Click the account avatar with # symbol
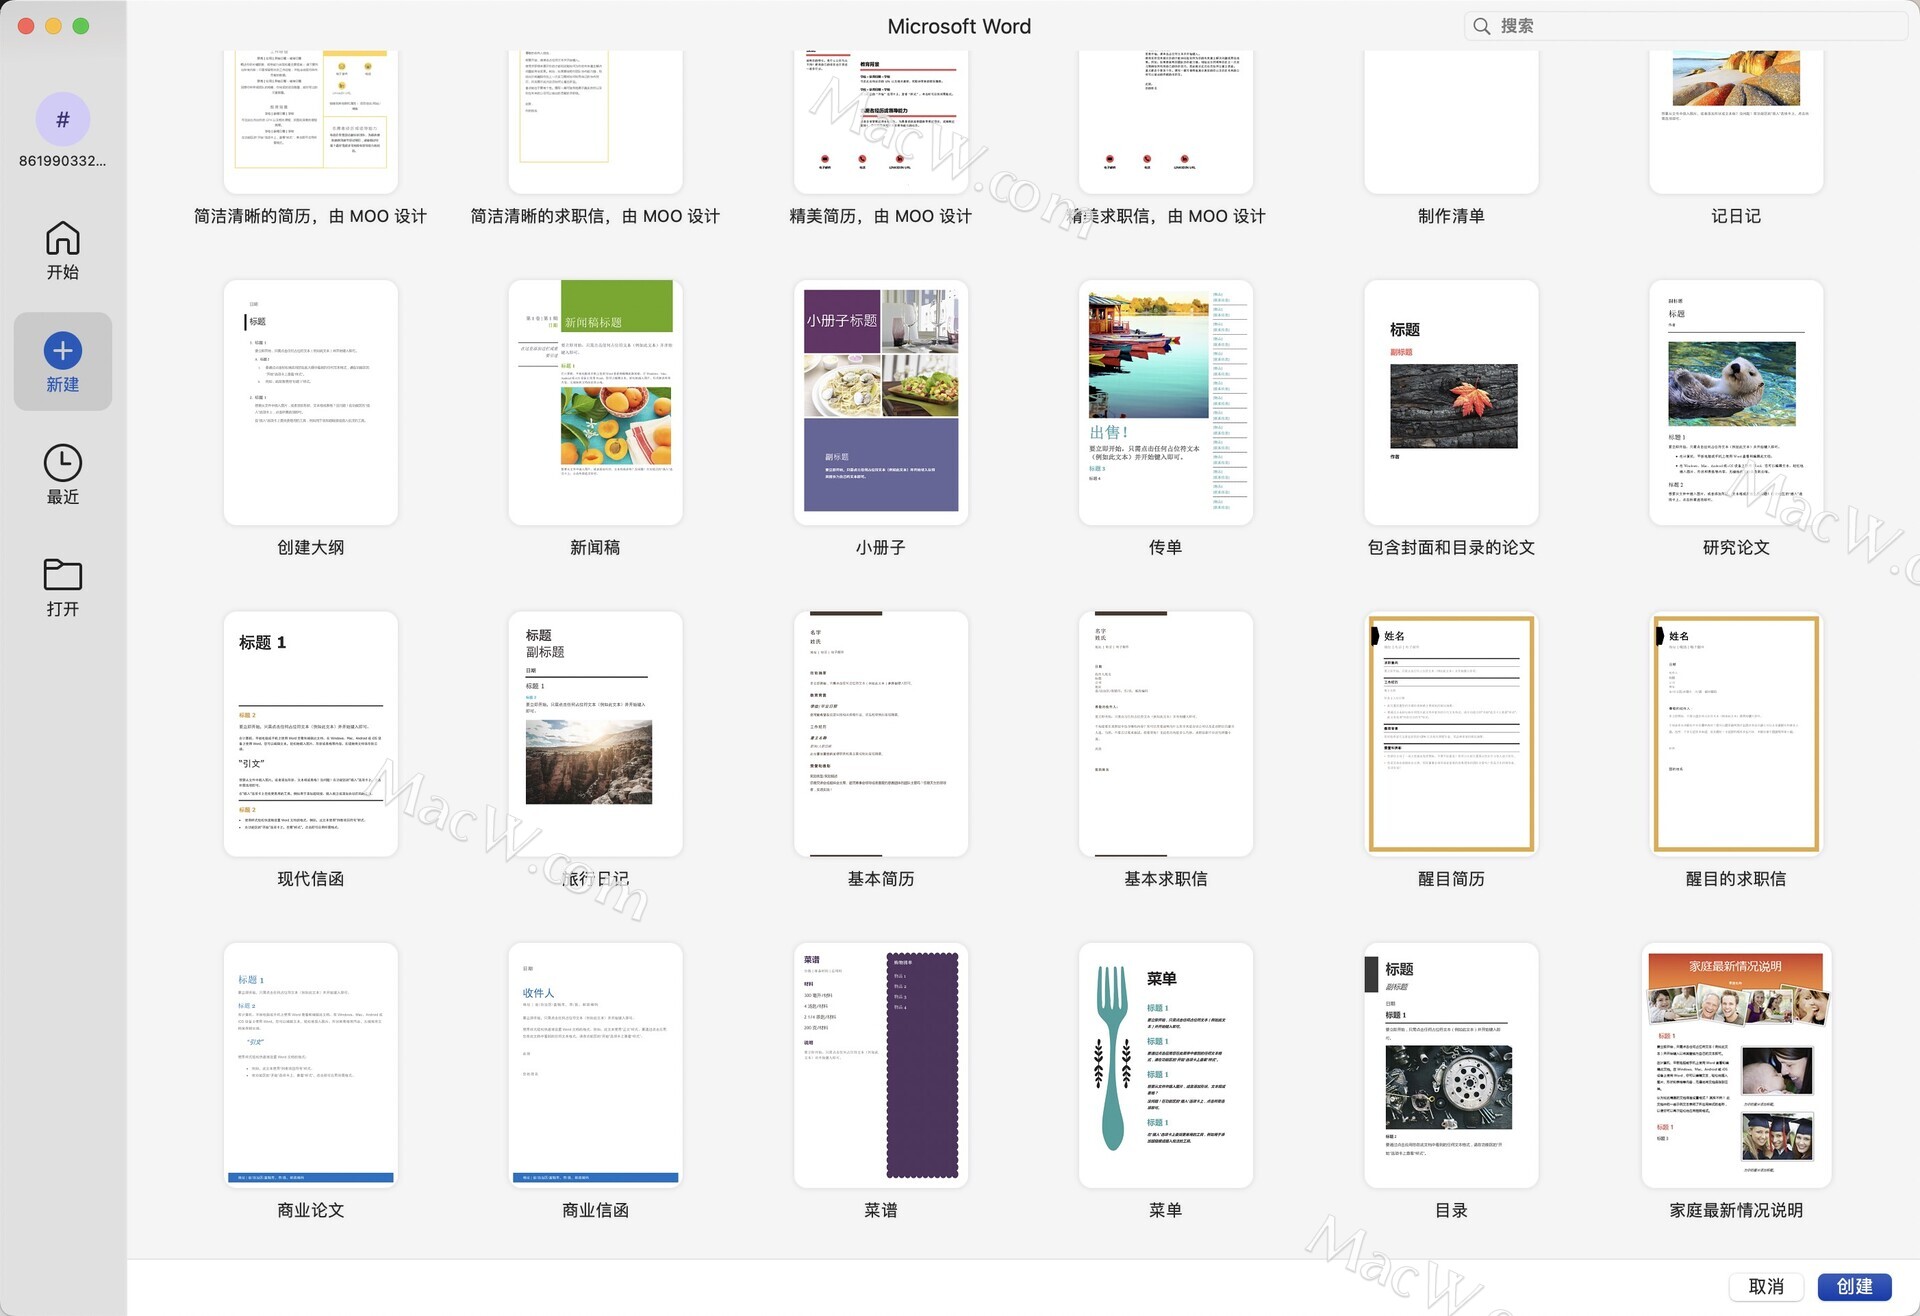This screenshot has width=1920, height=1316. click(63, 120)
